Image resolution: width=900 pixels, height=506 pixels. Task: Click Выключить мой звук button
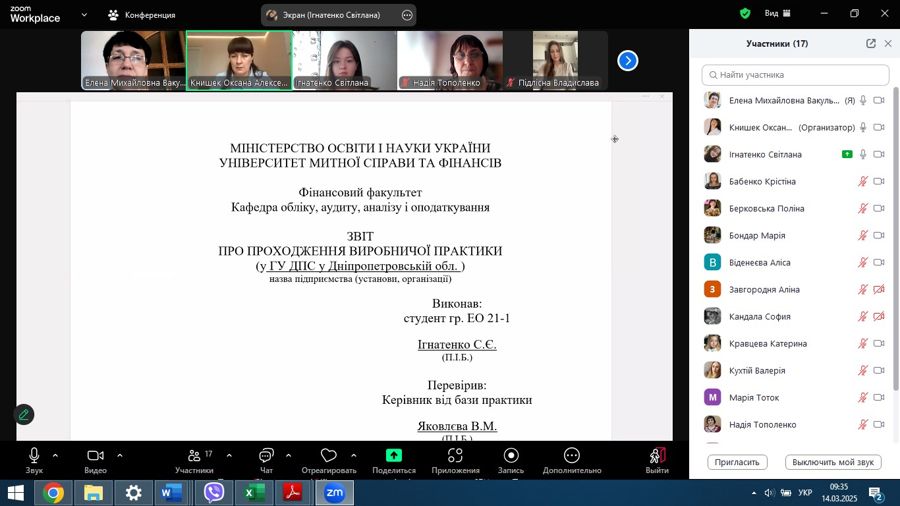(833, 462)
